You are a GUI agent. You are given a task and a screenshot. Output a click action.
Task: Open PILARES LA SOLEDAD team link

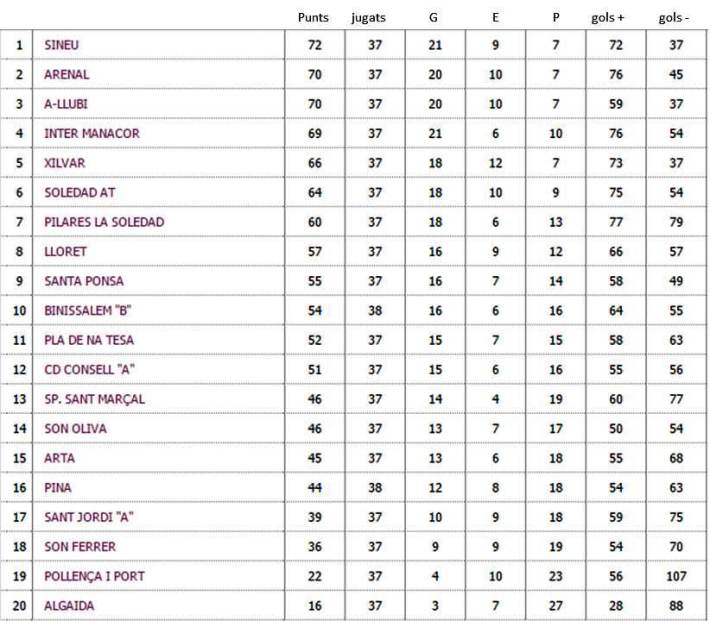[104, 222]
